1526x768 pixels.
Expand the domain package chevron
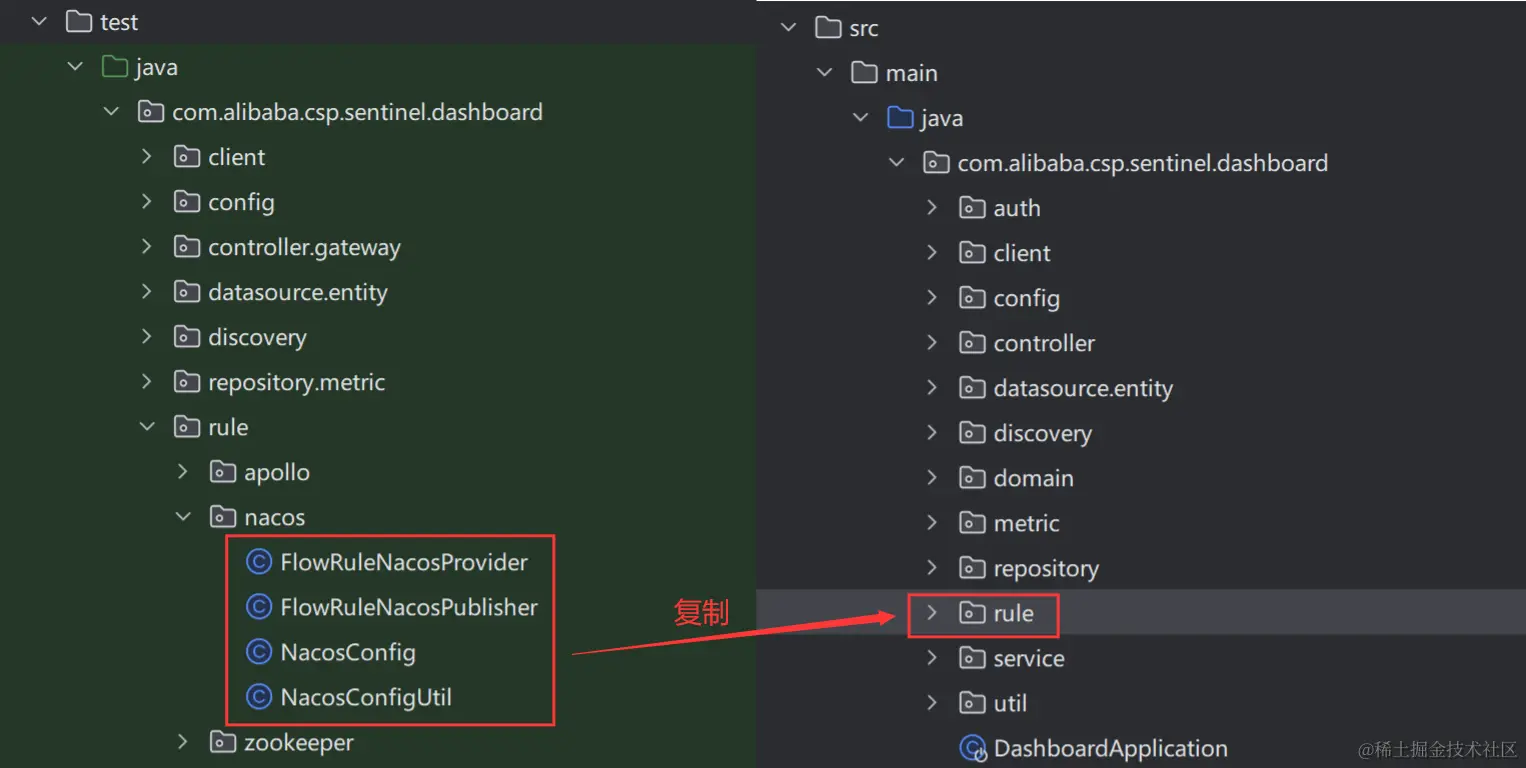(932, 478)
